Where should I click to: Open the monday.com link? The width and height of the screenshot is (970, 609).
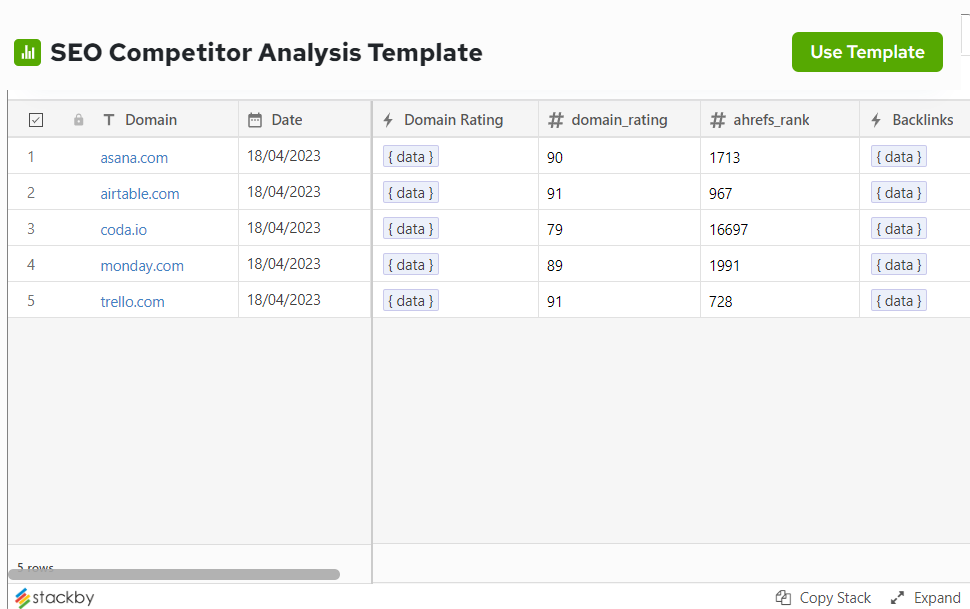142,266
